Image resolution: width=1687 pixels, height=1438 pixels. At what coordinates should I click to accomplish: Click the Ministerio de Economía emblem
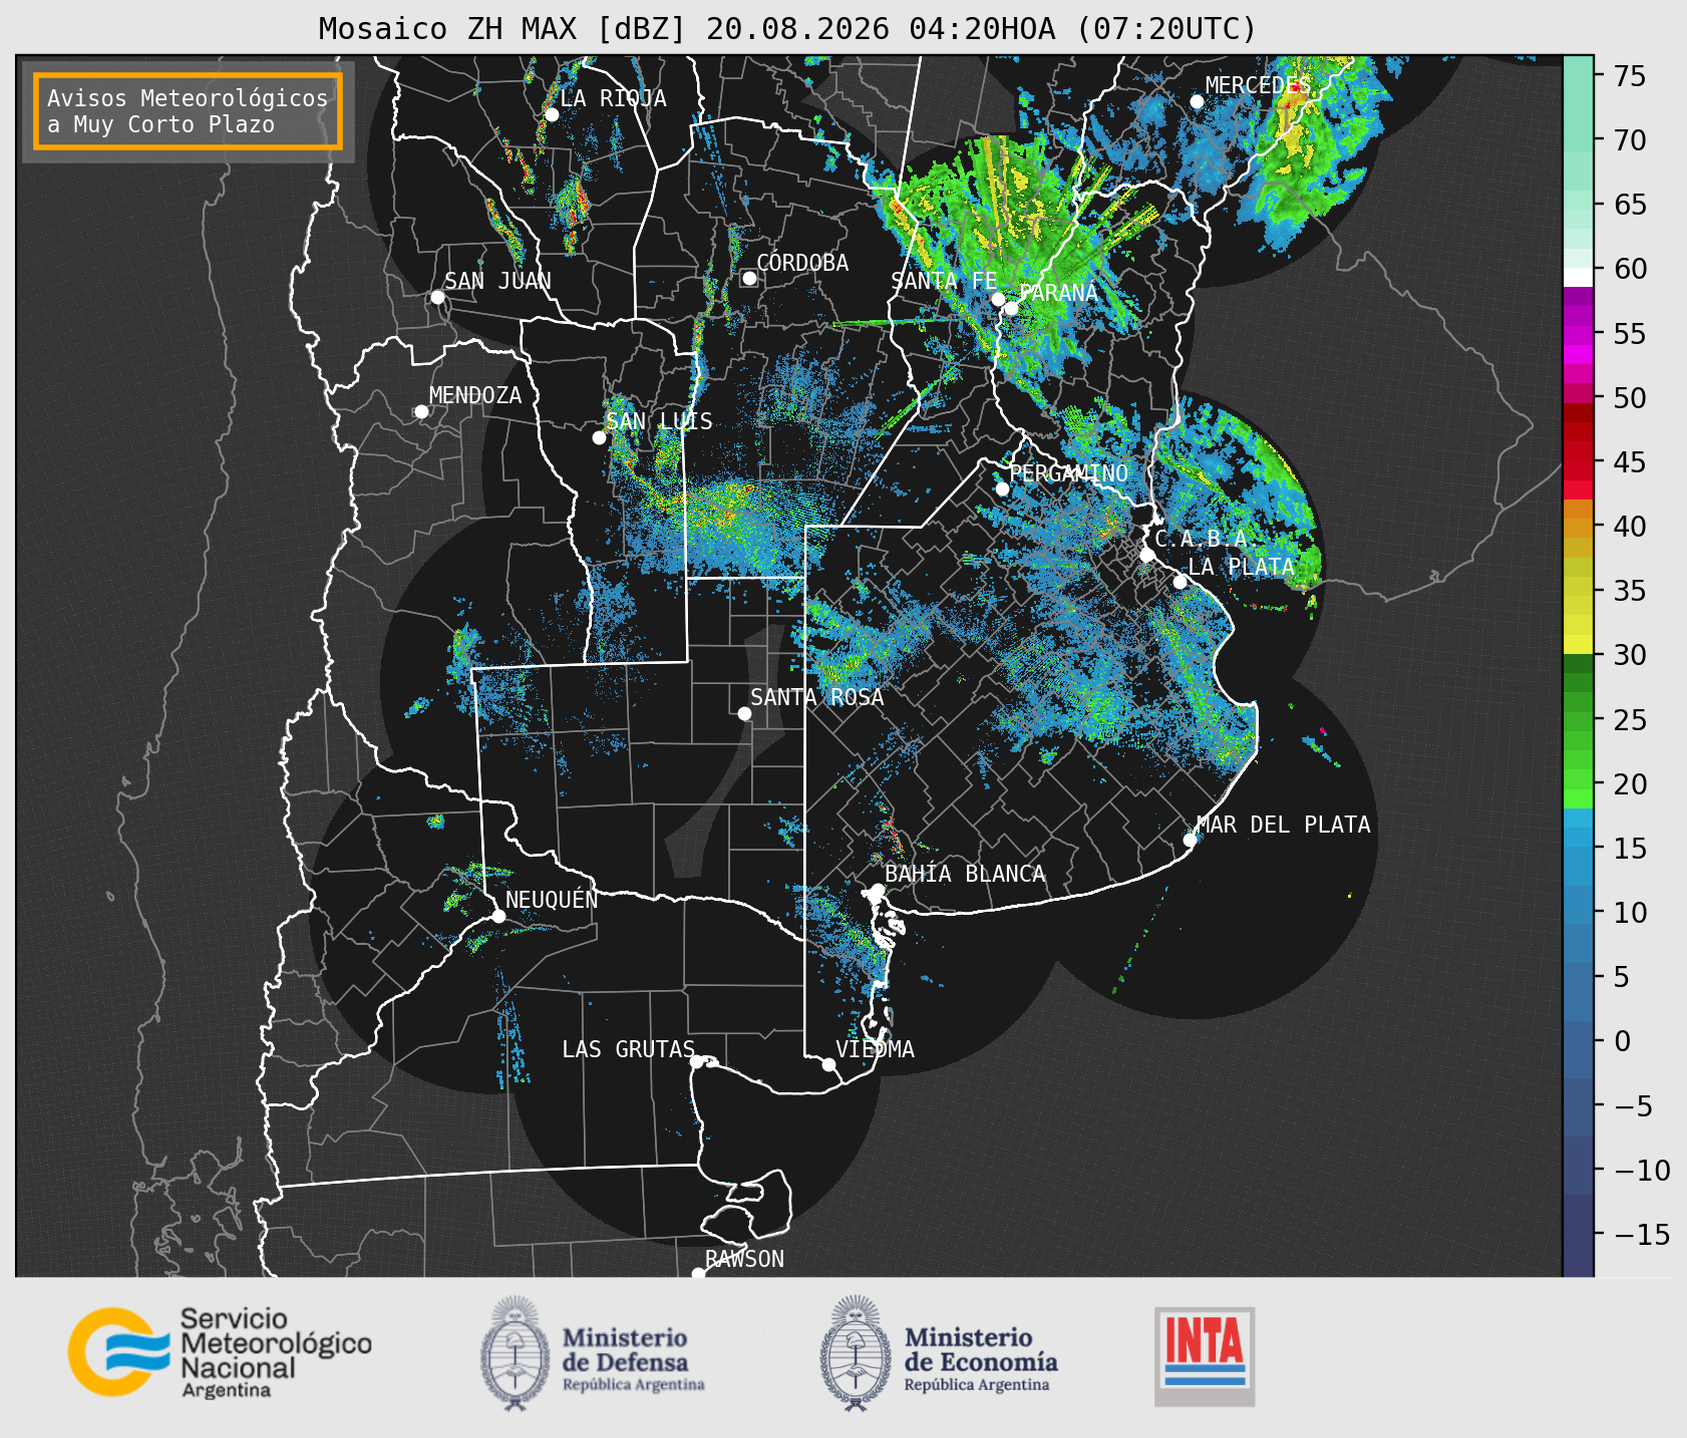coord(855,1353)
